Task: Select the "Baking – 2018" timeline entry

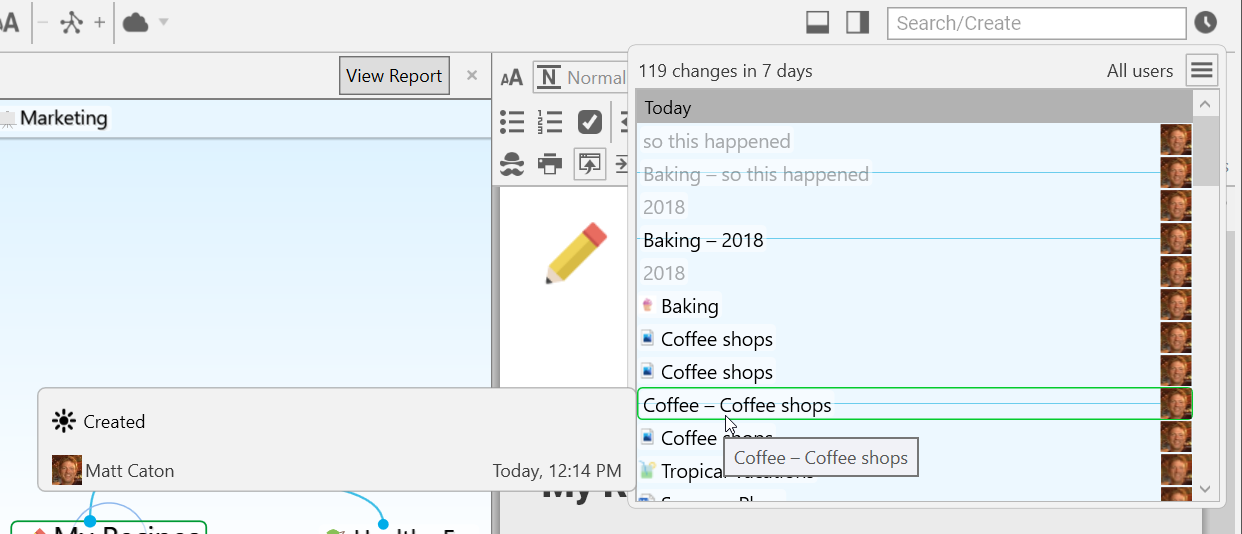Action: tap(703, 240)
